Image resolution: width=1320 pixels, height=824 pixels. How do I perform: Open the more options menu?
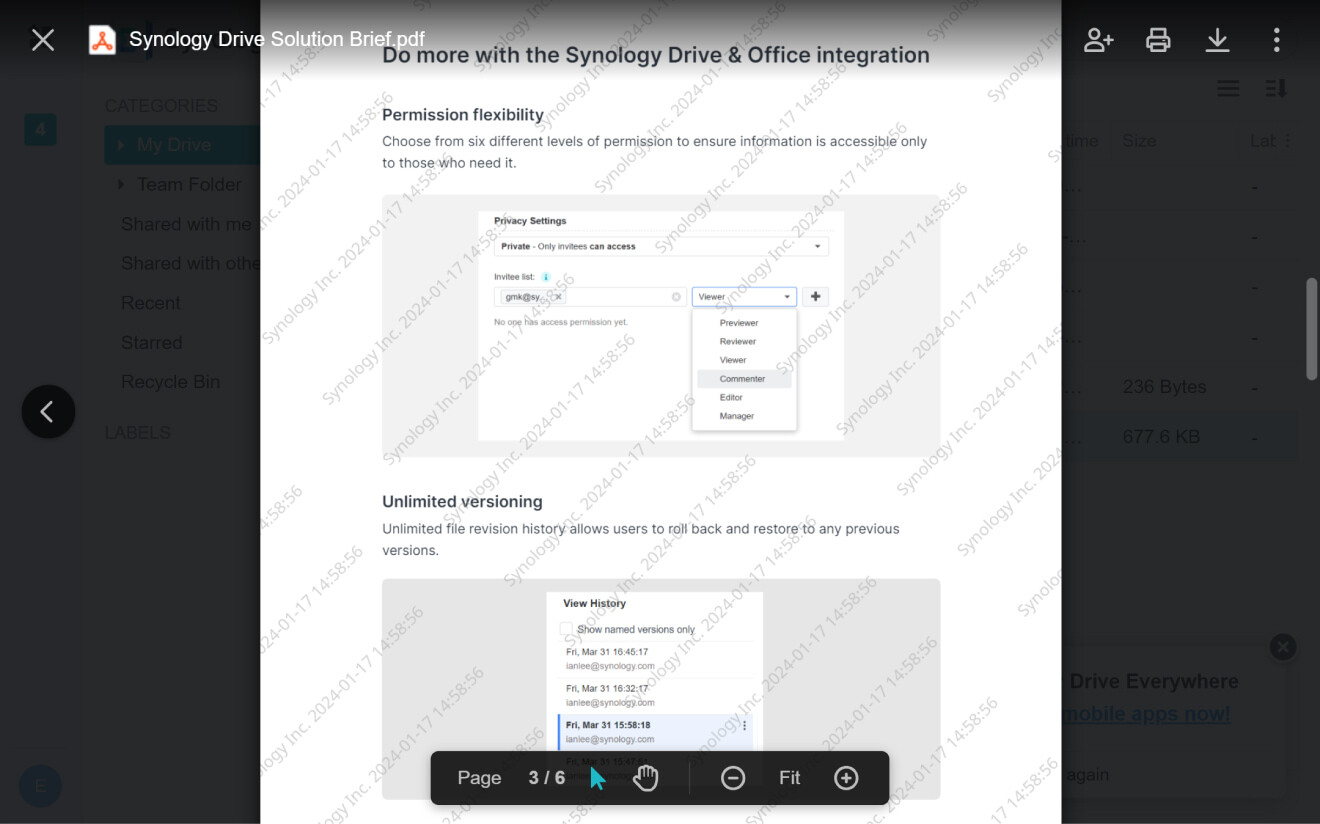(1276, 39)
